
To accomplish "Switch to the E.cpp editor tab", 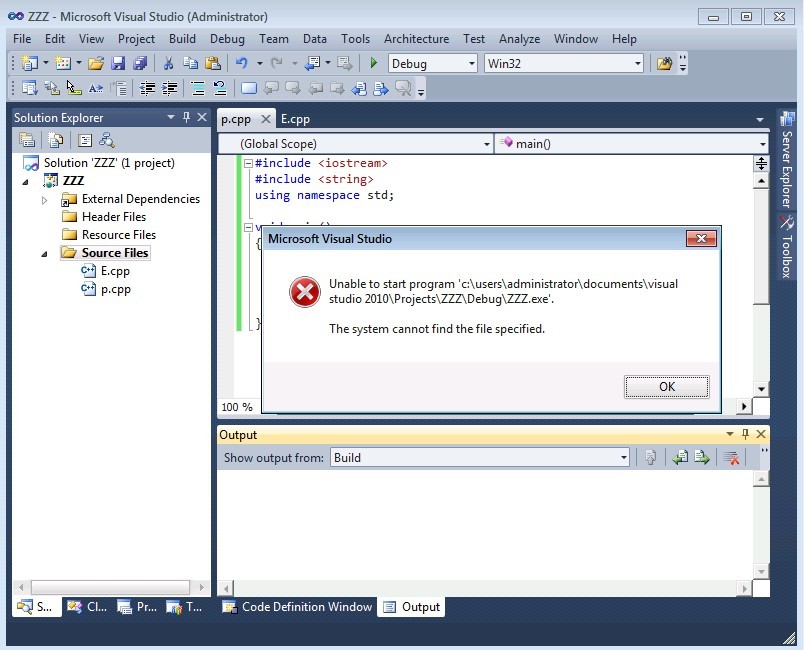I will coord(295,118).
